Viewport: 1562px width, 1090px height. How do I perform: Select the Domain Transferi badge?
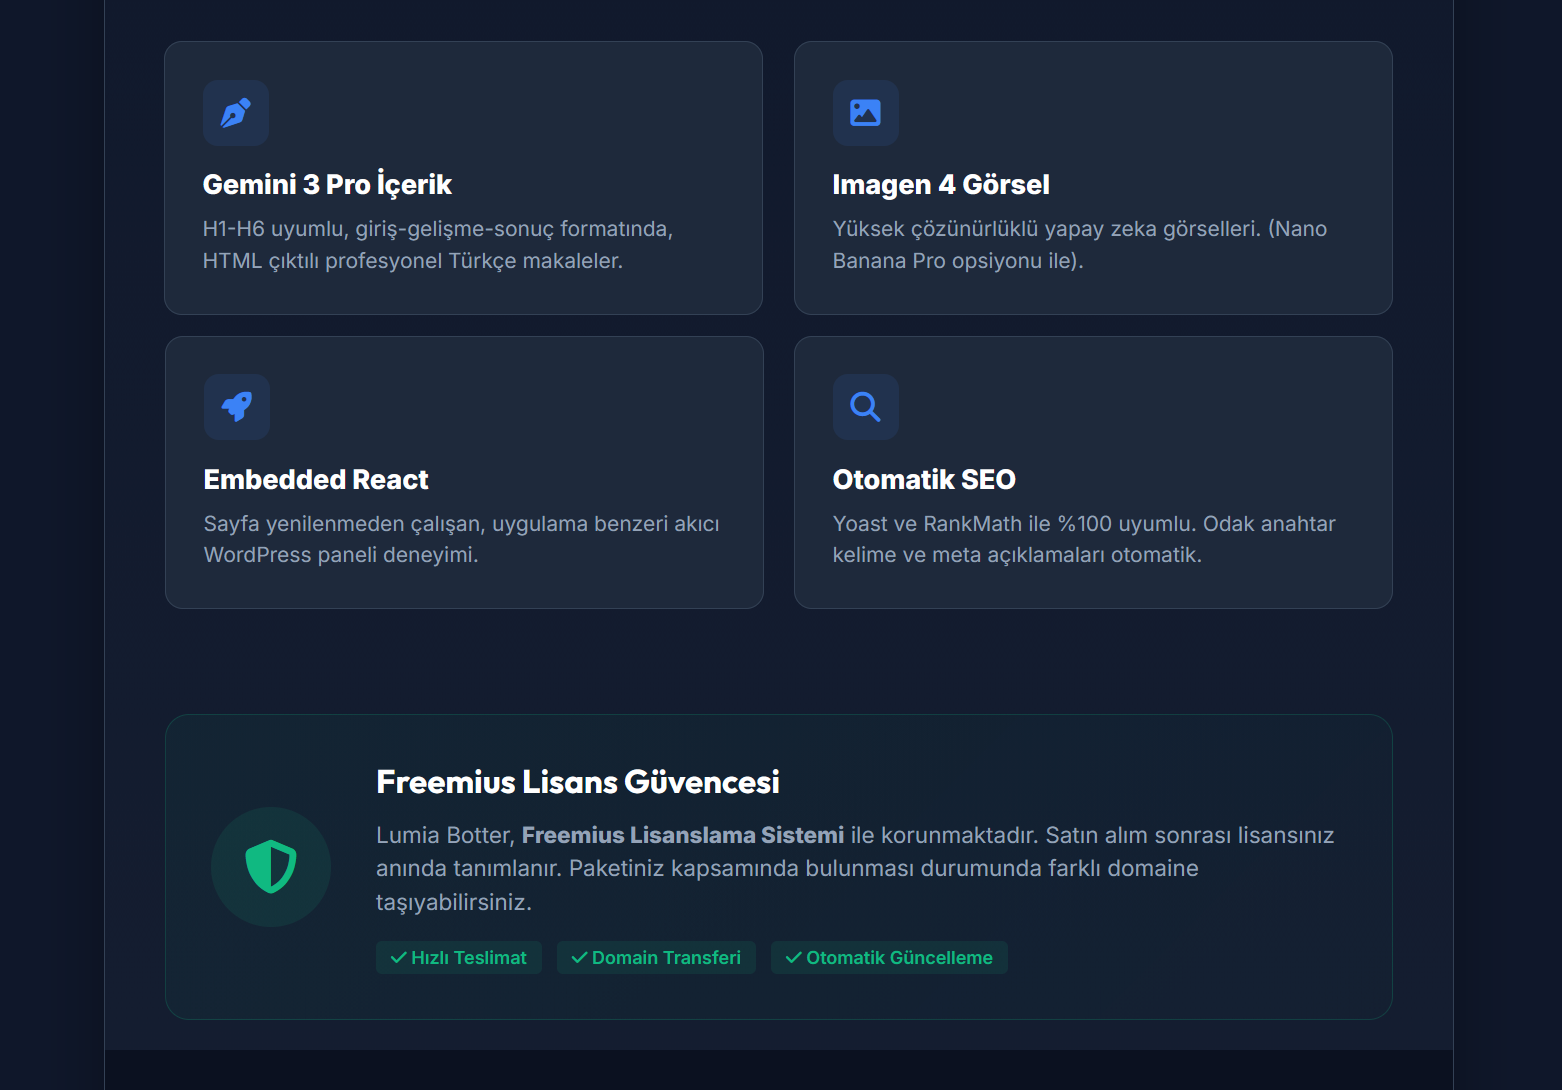click(x=656, y=957)
